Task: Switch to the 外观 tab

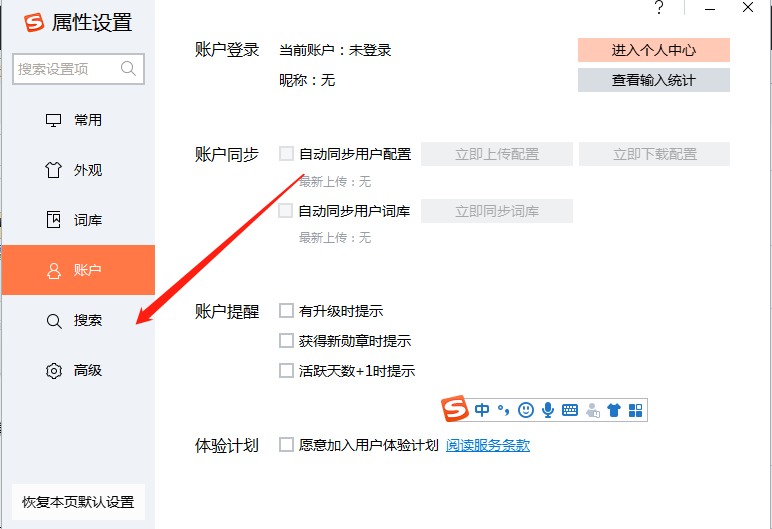Action: point(78,170)
